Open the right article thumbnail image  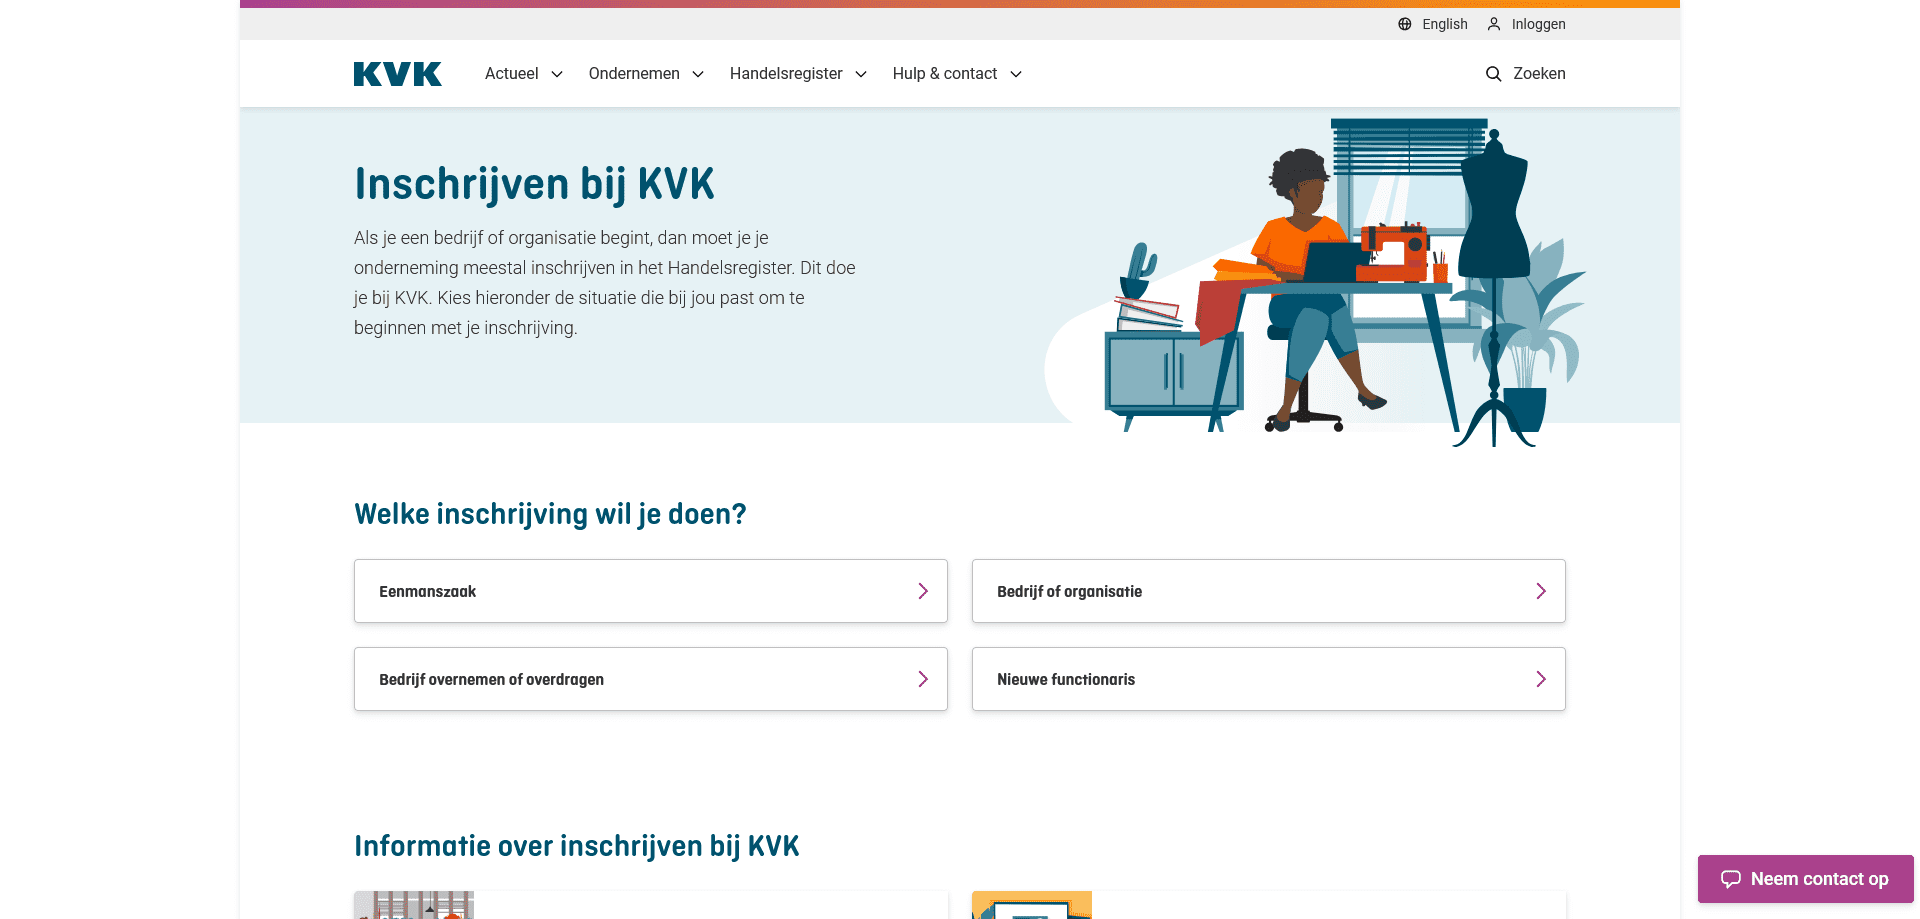pos(1032,905)
